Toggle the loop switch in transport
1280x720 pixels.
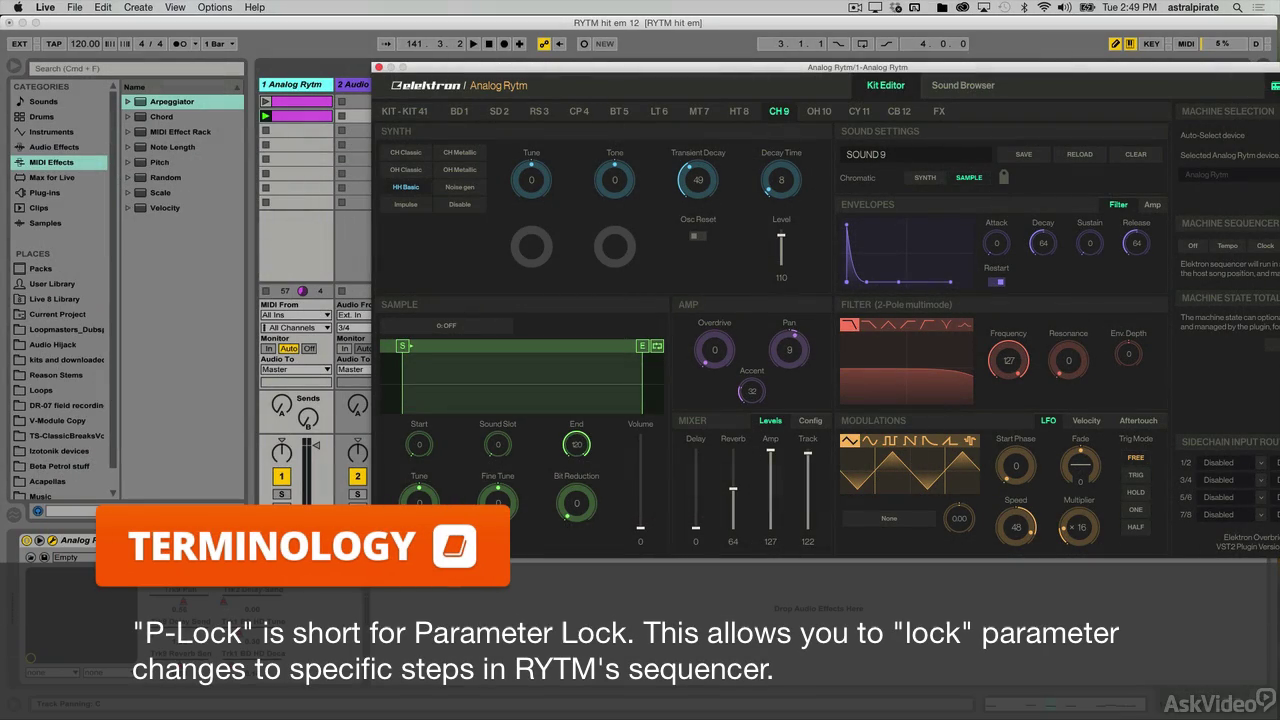pos(862,44)
